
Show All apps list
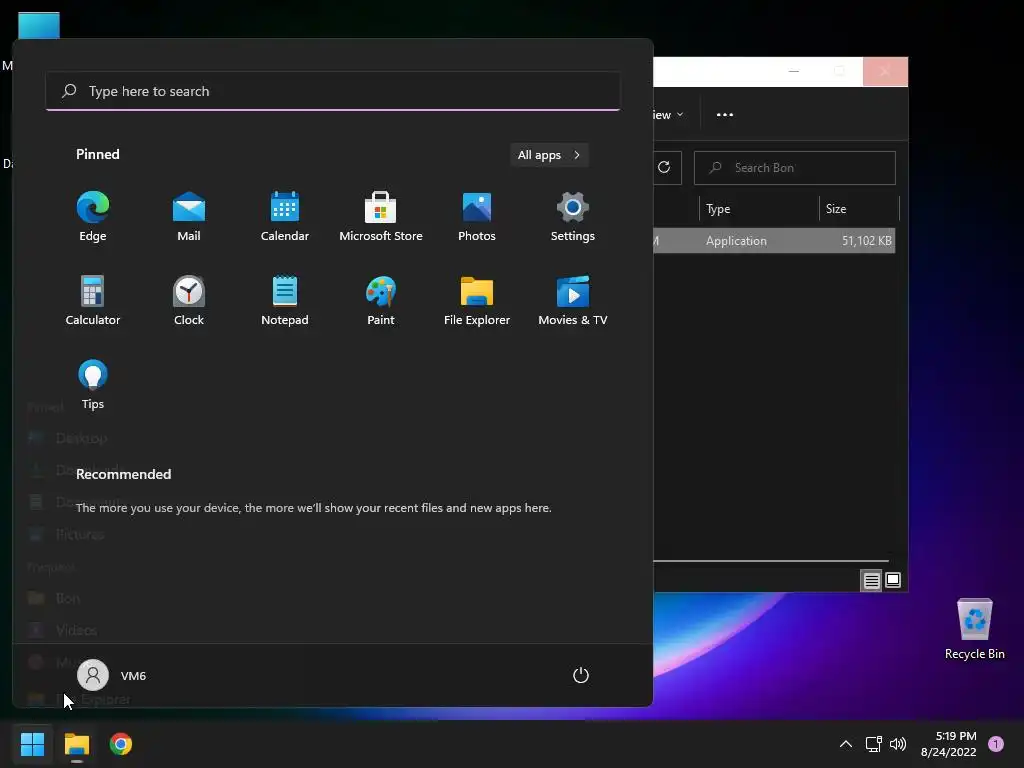point(549,155)
